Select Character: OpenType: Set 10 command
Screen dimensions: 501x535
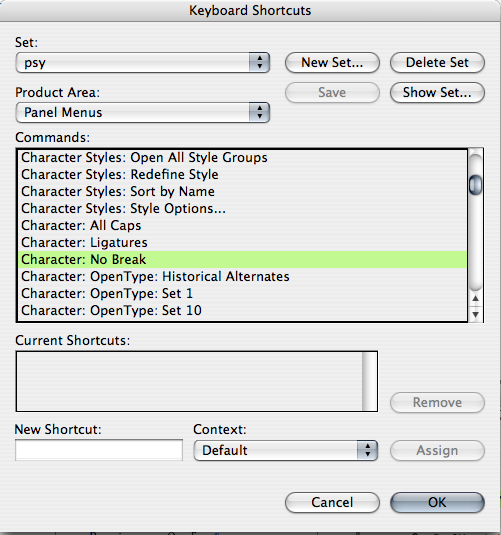(242, 310)
